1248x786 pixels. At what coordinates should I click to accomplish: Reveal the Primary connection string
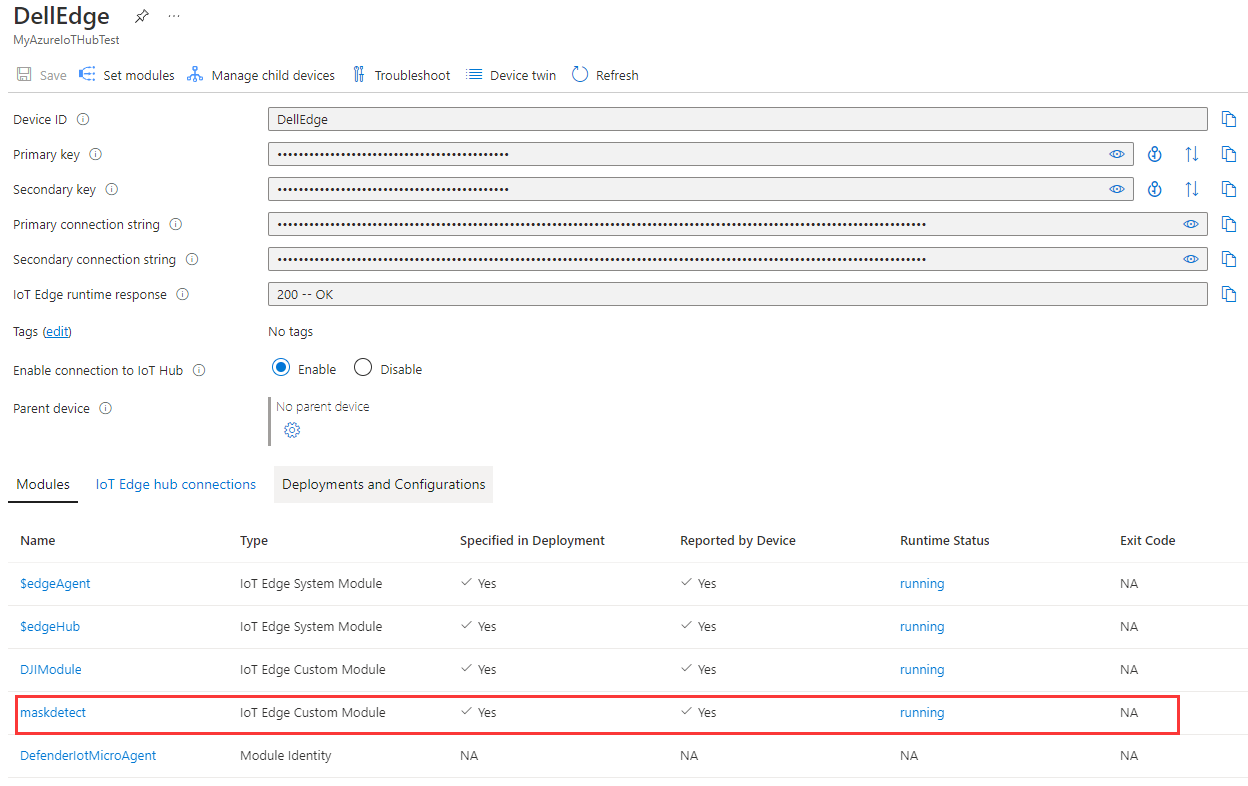1191,224
